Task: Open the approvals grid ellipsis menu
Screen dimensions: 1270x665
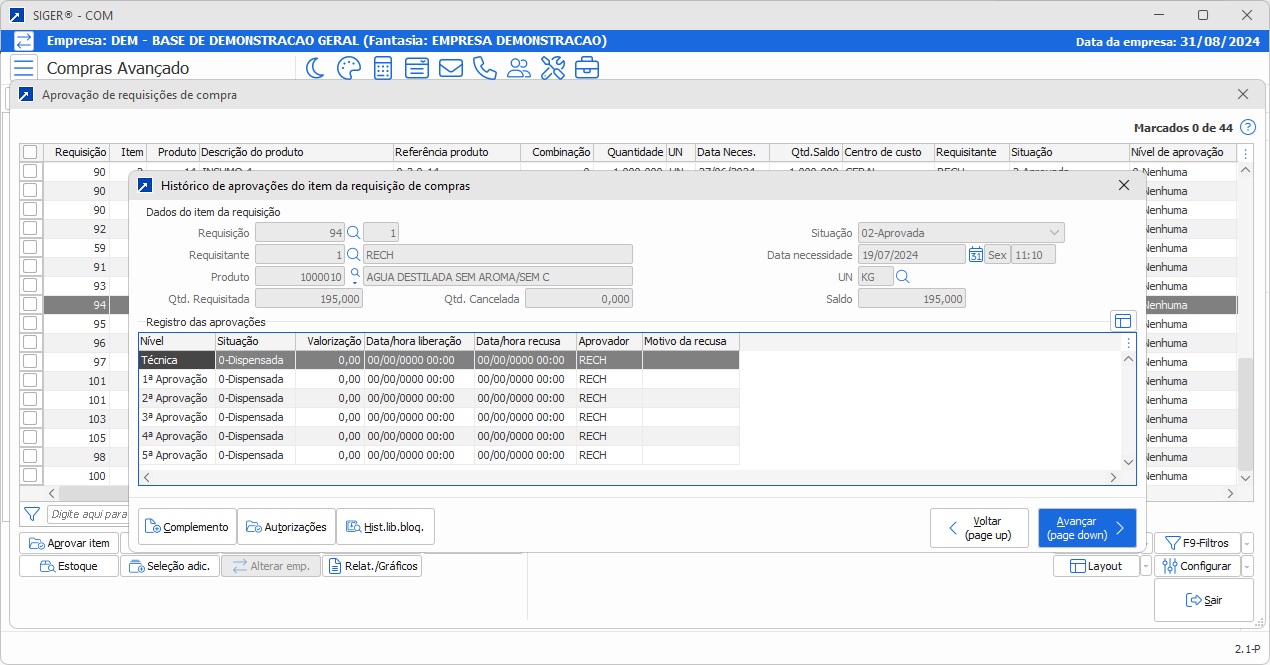Action: click(x=1127, y=343)
